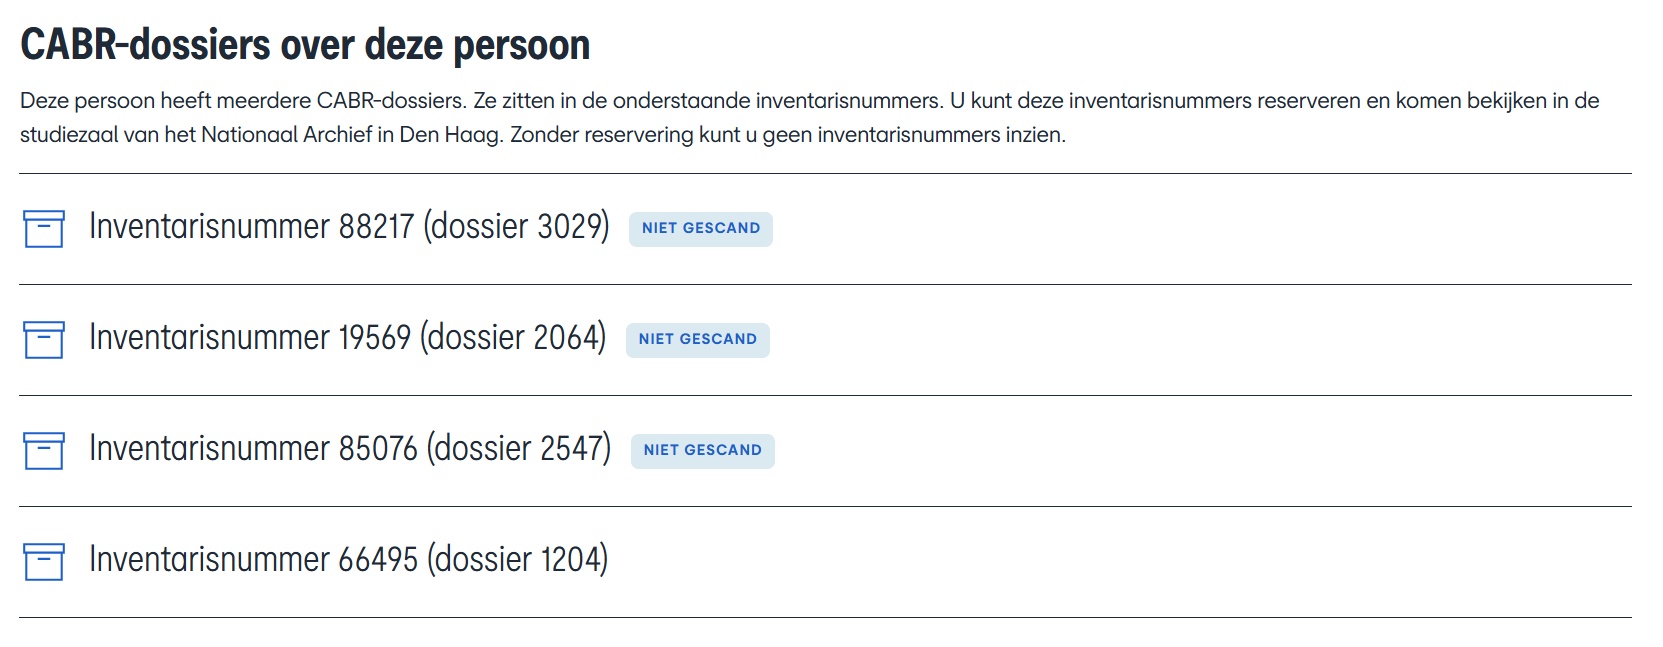Open Inventarisnummer 85076 entry

pyautogui.click(x=252, y=449)
